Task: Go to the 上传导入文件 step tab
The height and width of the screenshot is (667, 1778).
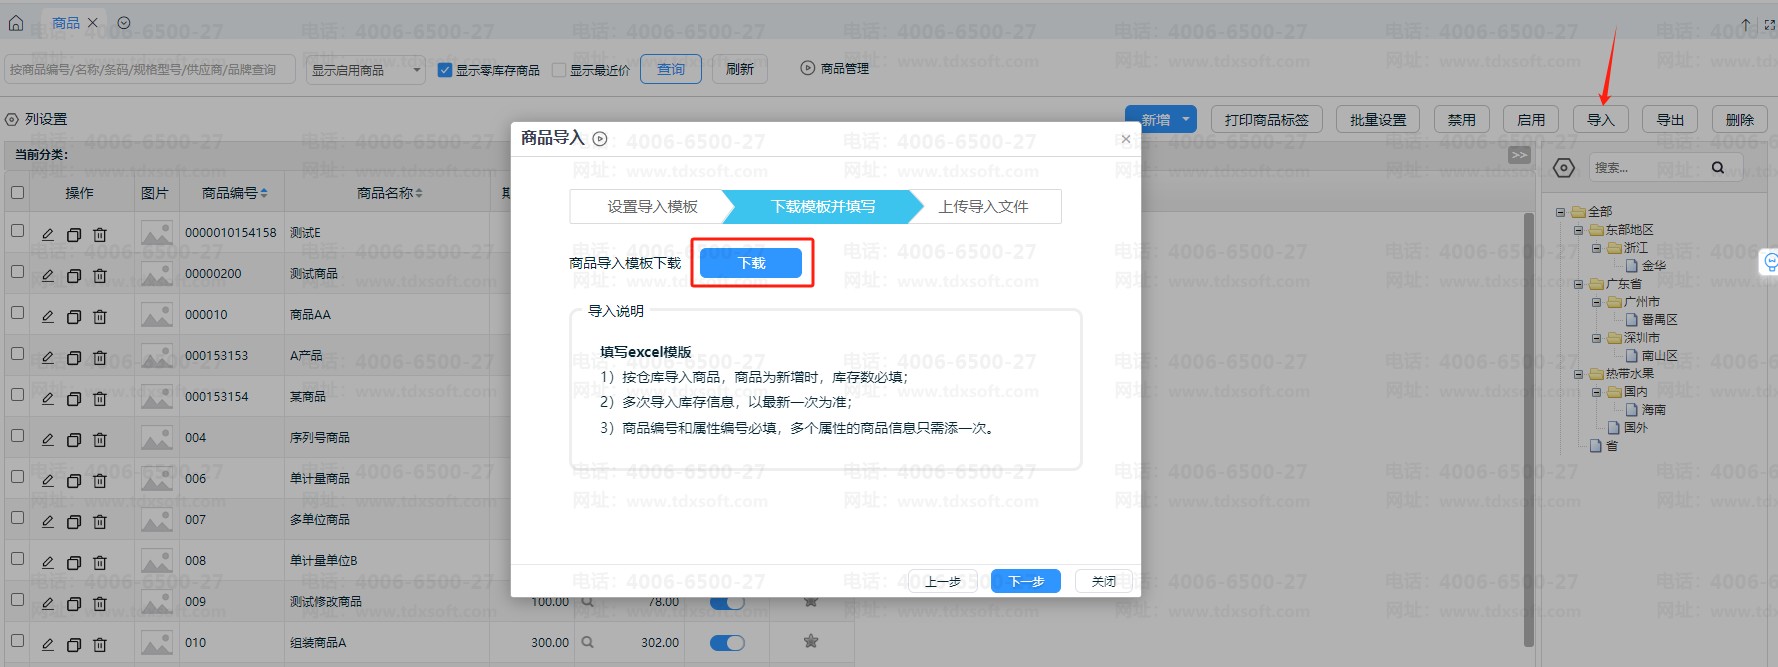Action: click(983, 207)
